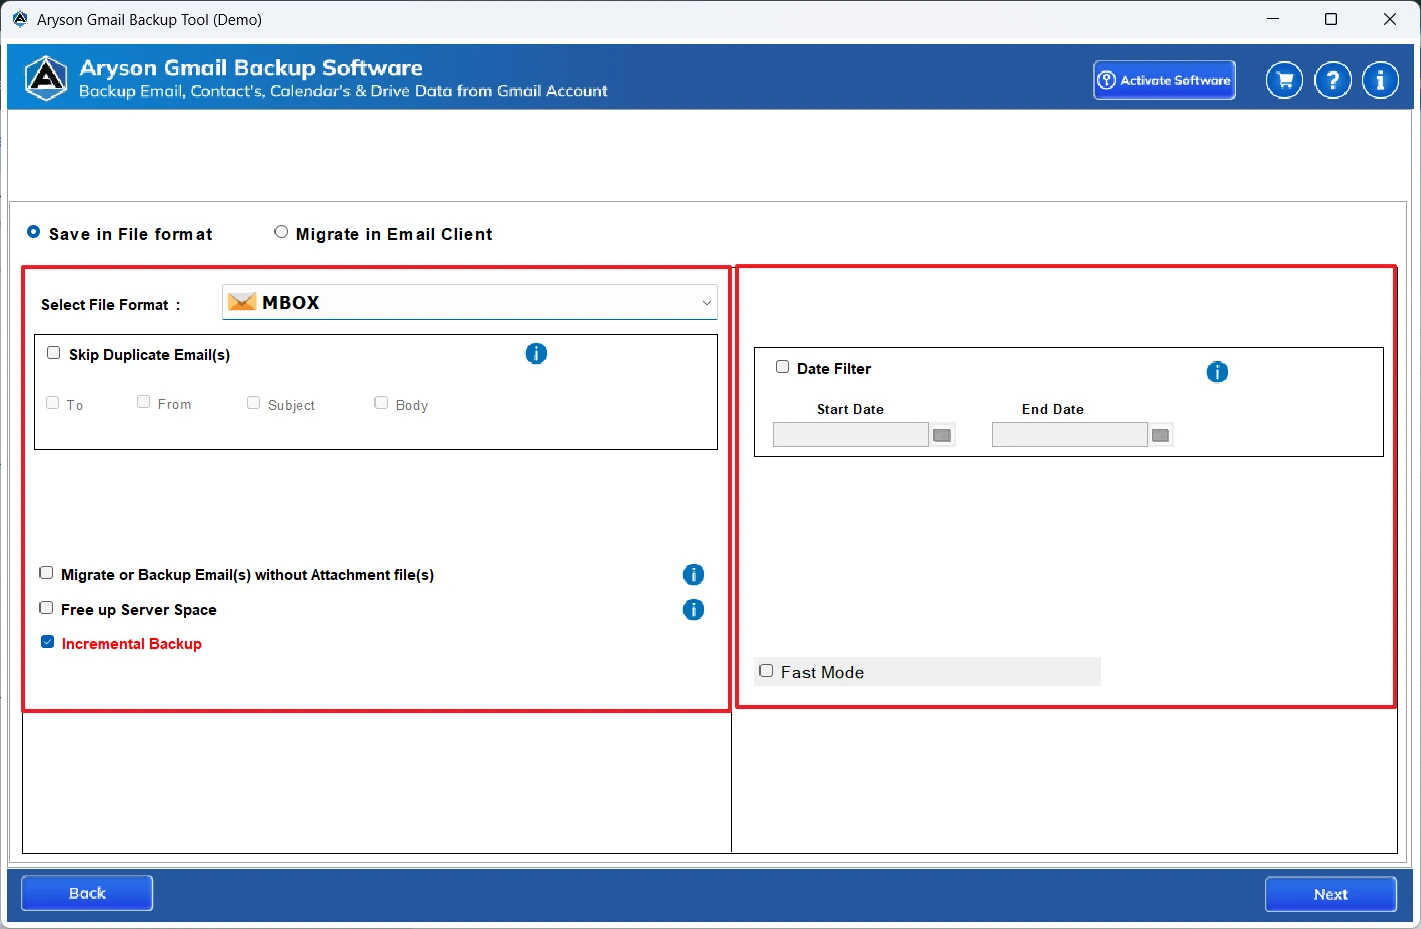Viewport: 1421px width, 929px height.
Task: Enable Free up Server Space checkbox
Action: tap(46, 608)
